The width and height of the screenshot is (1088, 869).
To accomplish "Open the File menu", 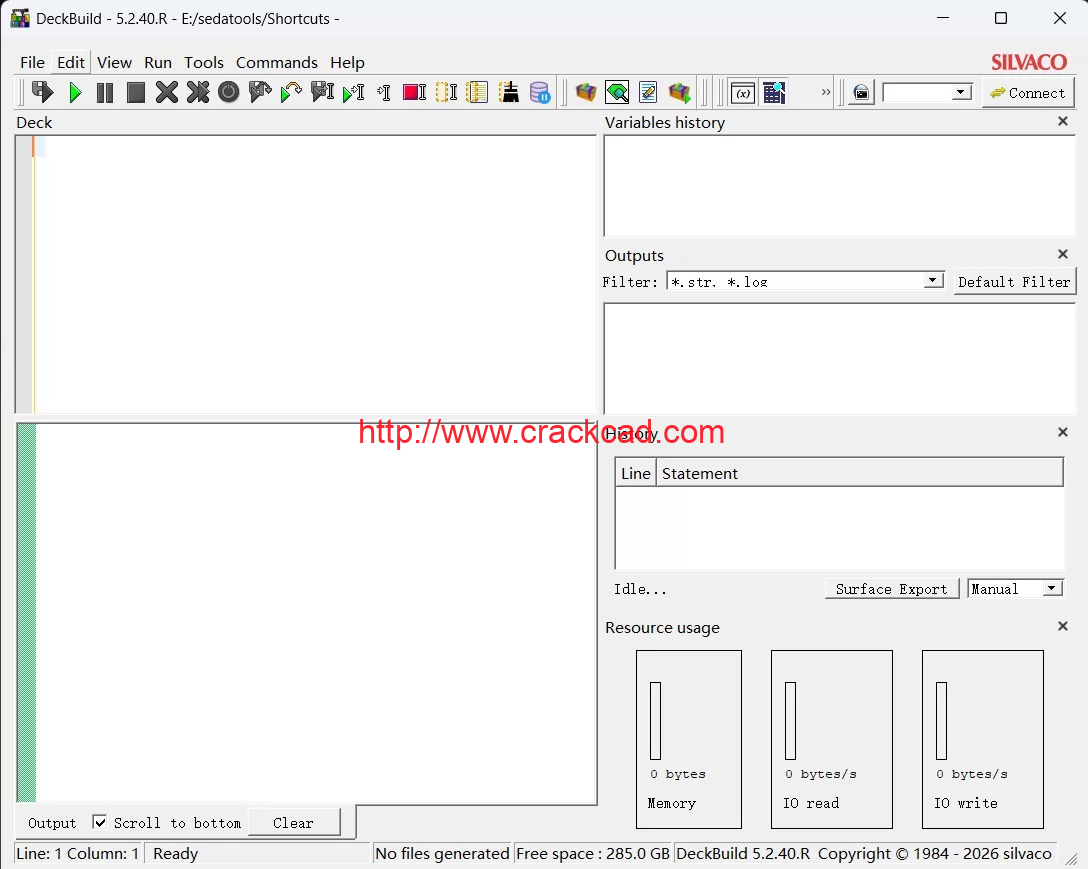I will tap(33, 62).
